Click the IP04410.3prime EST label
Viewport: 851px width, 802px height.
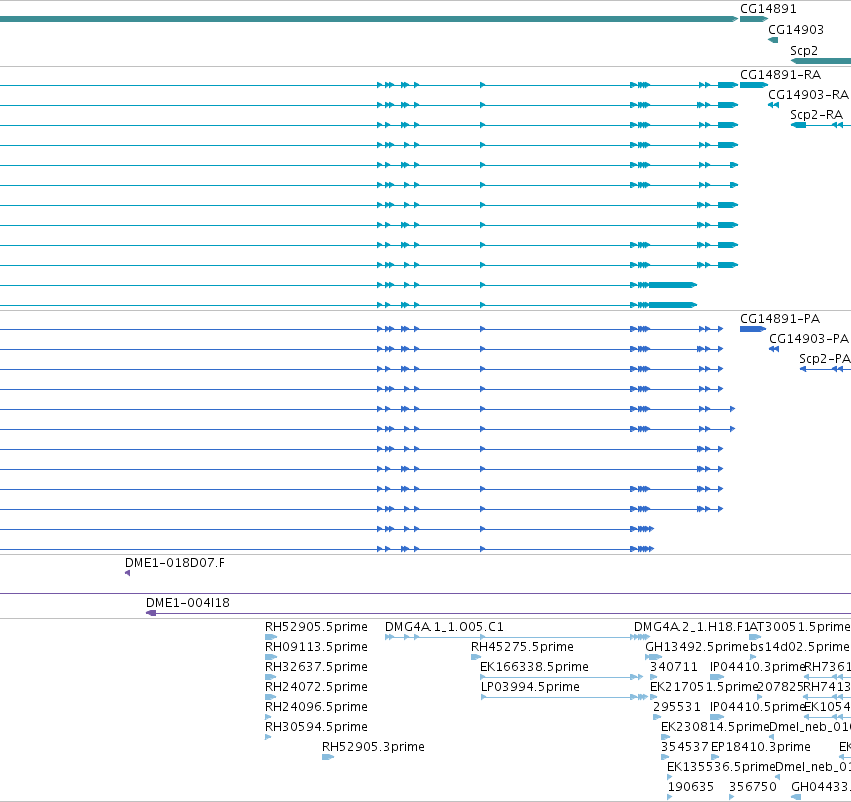(757, 667)
